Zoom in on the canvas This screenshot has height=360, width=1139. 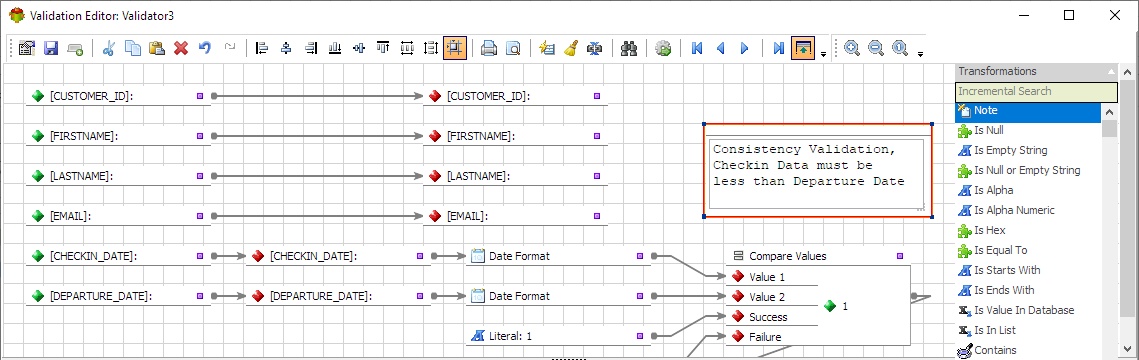click(x=852, y=49)
